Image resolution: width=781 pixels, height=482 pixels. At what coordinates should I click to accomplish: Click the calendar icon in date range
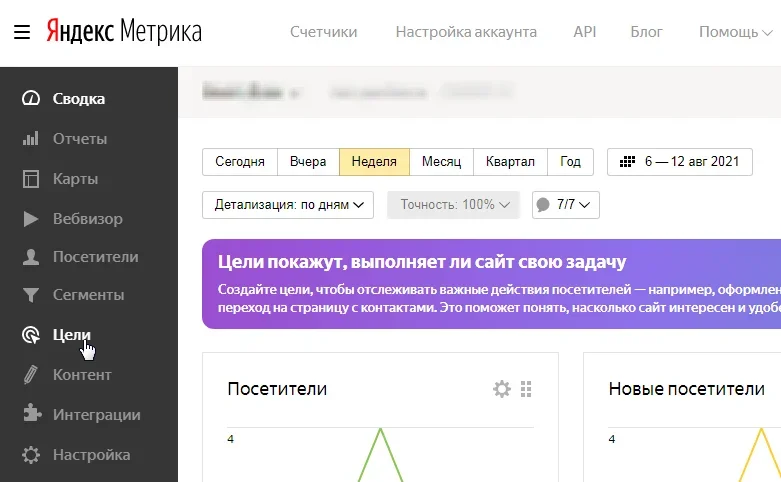point(627,161)
